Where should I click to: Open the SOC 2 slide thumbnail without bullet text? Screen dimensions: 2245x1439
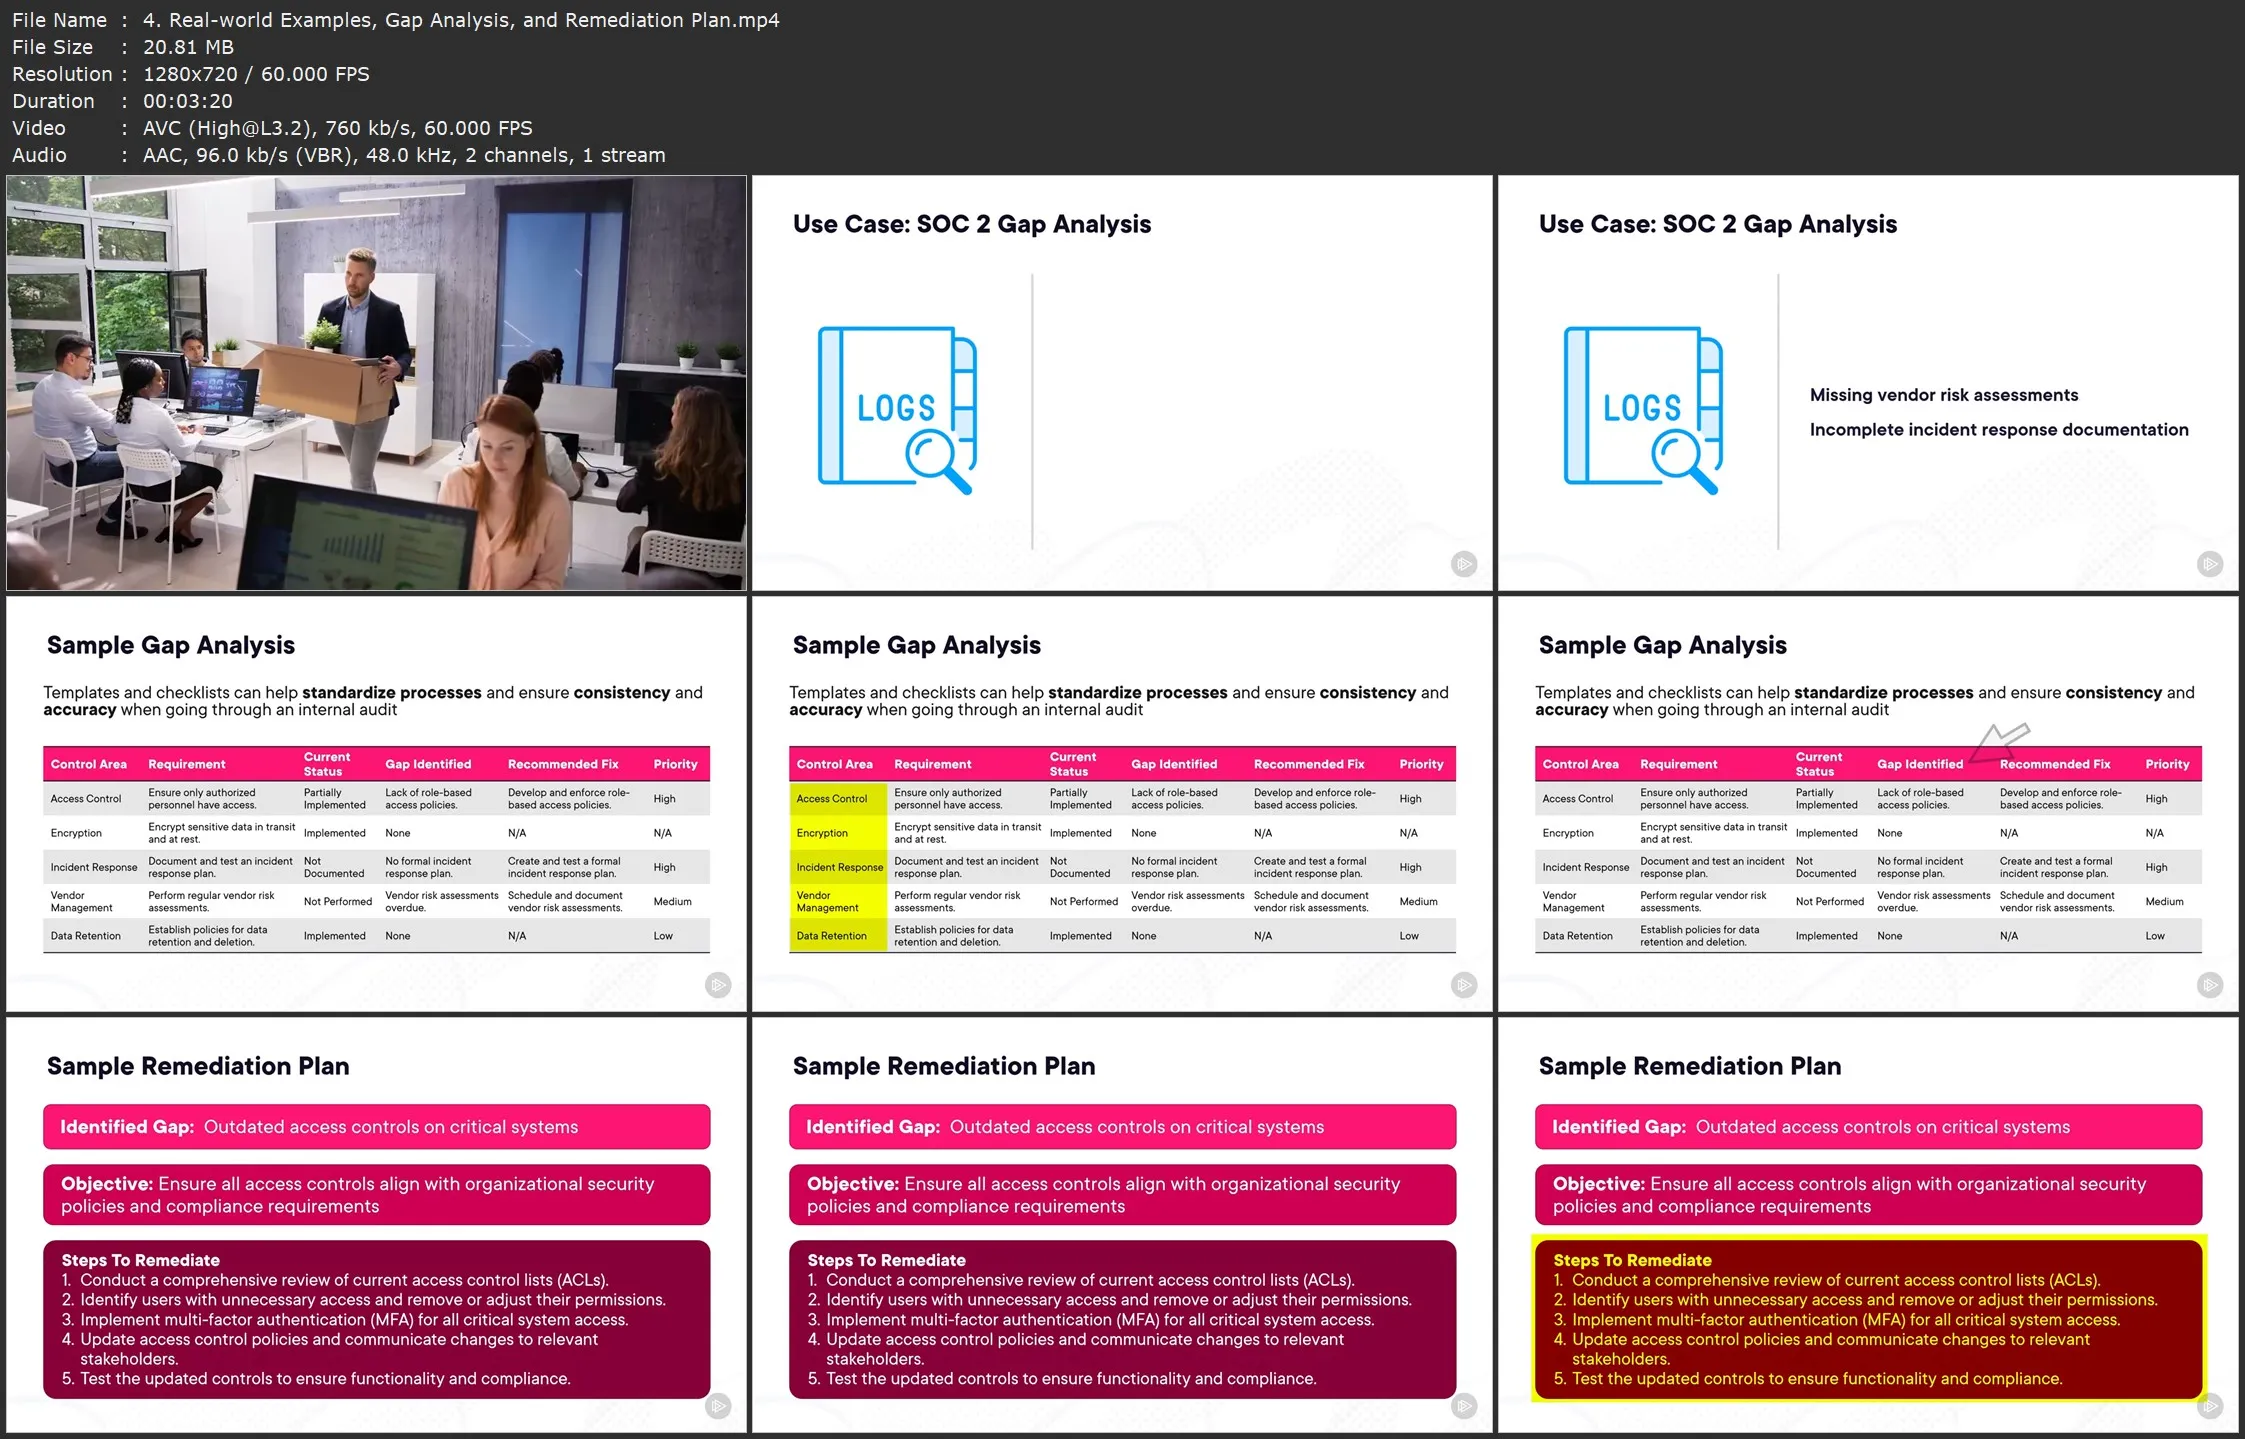click(1122, 383)
